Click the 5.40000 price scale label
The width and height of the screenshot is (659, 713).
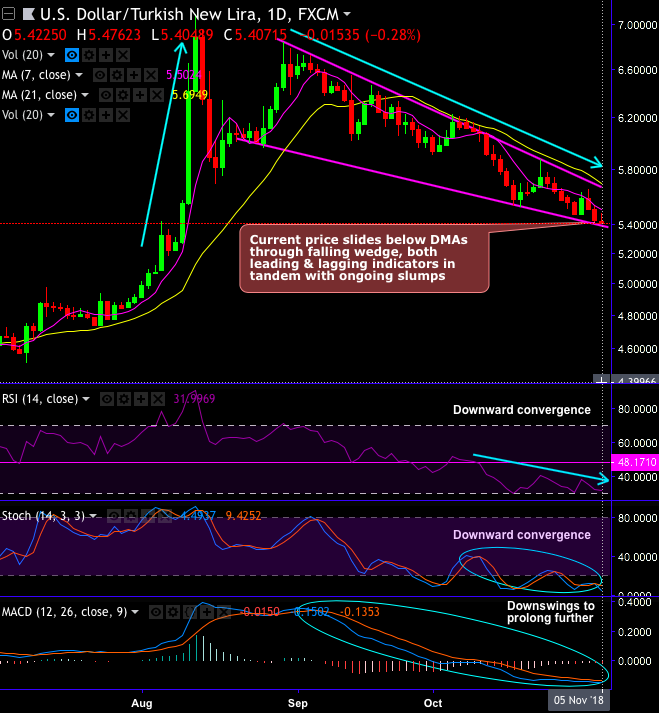[x=637, y=225]
